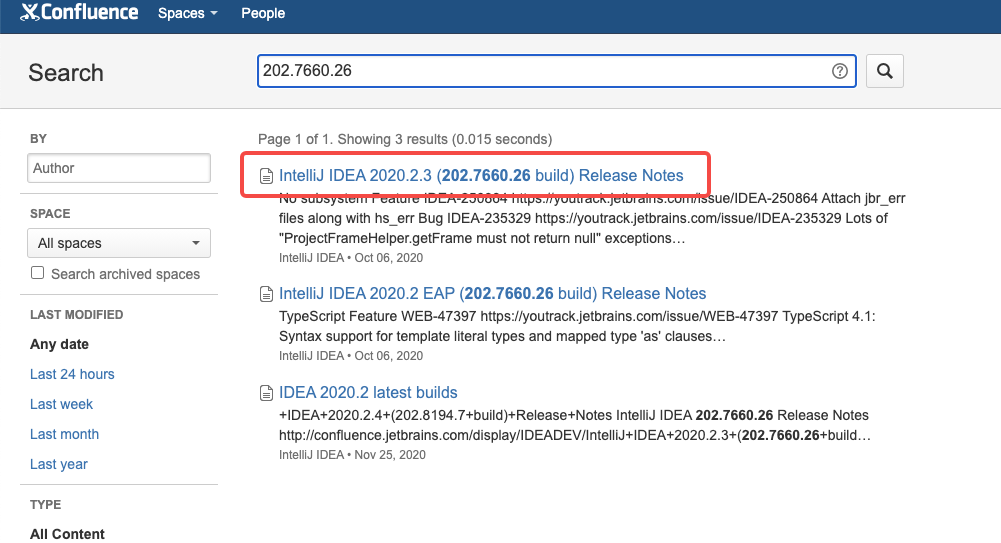Select the All Content type filter

[x=67, y=534]
